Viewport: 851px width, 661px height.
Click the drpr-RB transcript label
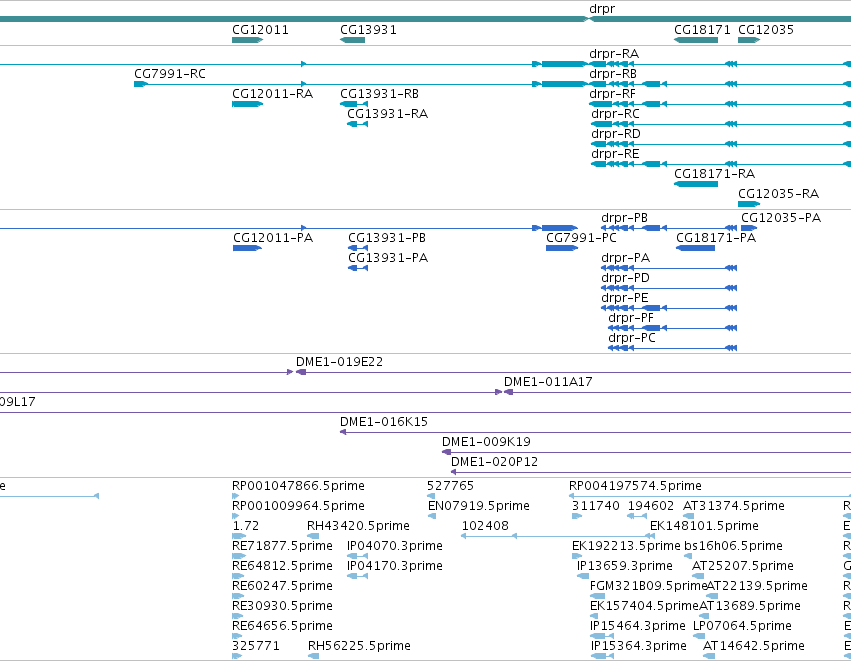pyautogui.click(x=613, y=73)
